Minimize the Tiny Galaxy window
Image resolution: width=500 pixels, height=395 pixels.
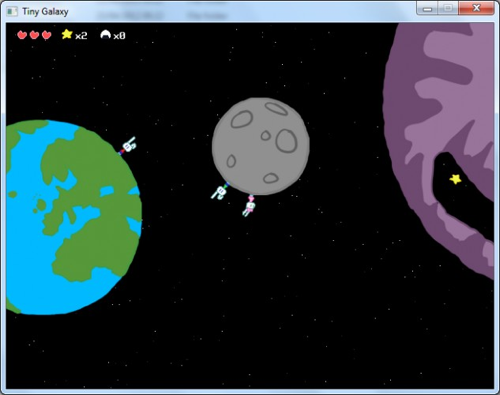427,8
